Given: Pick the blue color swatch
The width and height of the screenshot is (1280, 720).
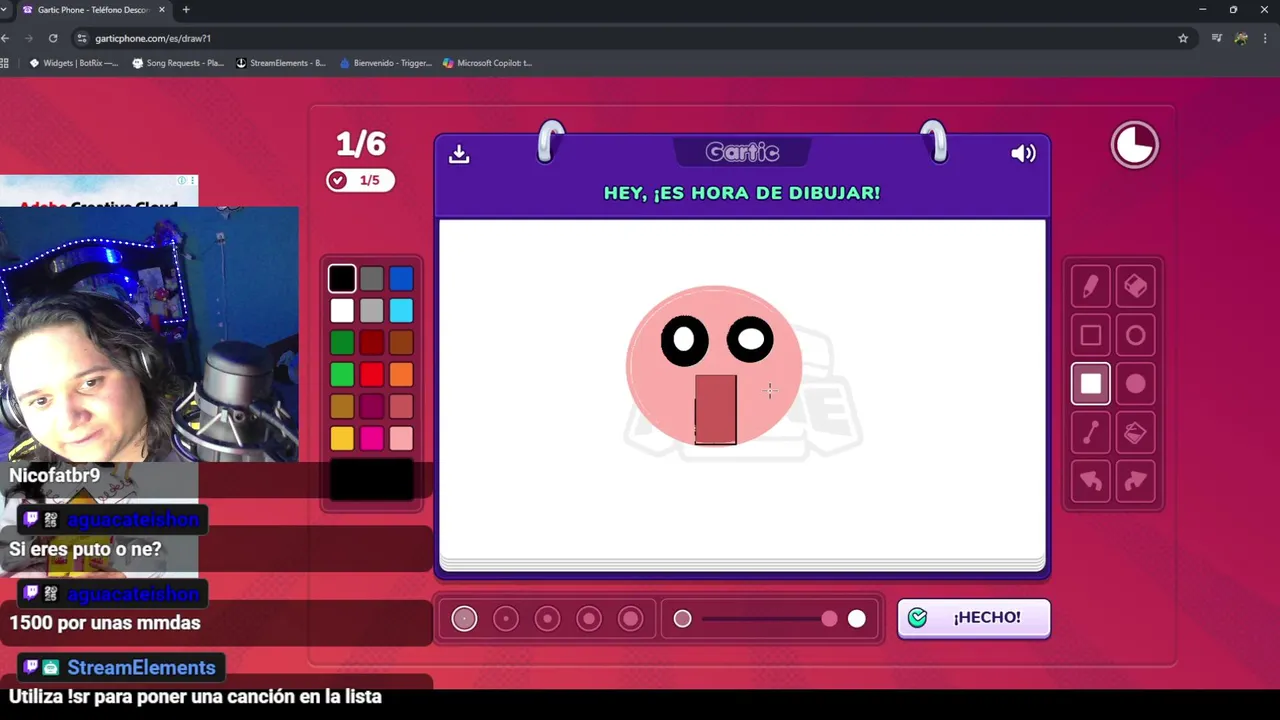Looking at the screenshot, I should click(x=401, y=278).
